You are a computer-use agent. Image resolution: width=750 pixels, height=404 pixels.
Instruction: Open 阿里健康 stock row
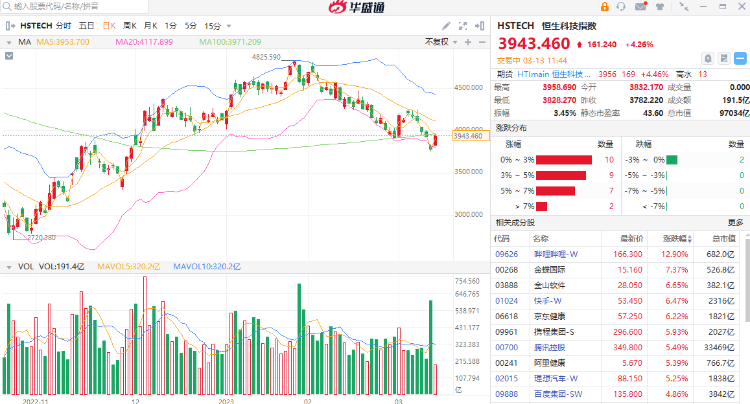(x=616, y=363)
